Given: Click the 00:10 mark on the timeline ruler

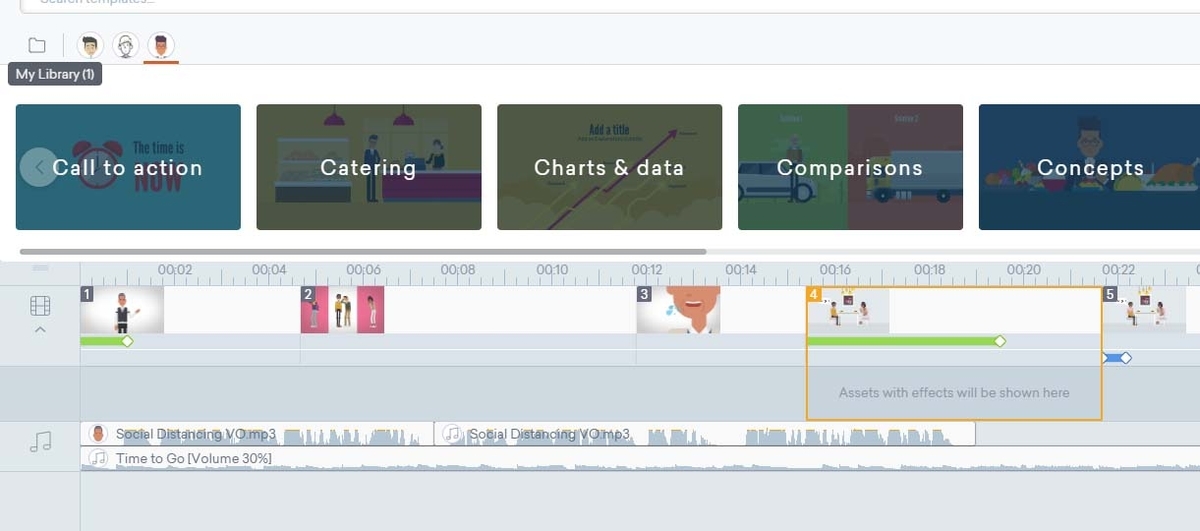Looking at the screenshot, I should [552, 270].
